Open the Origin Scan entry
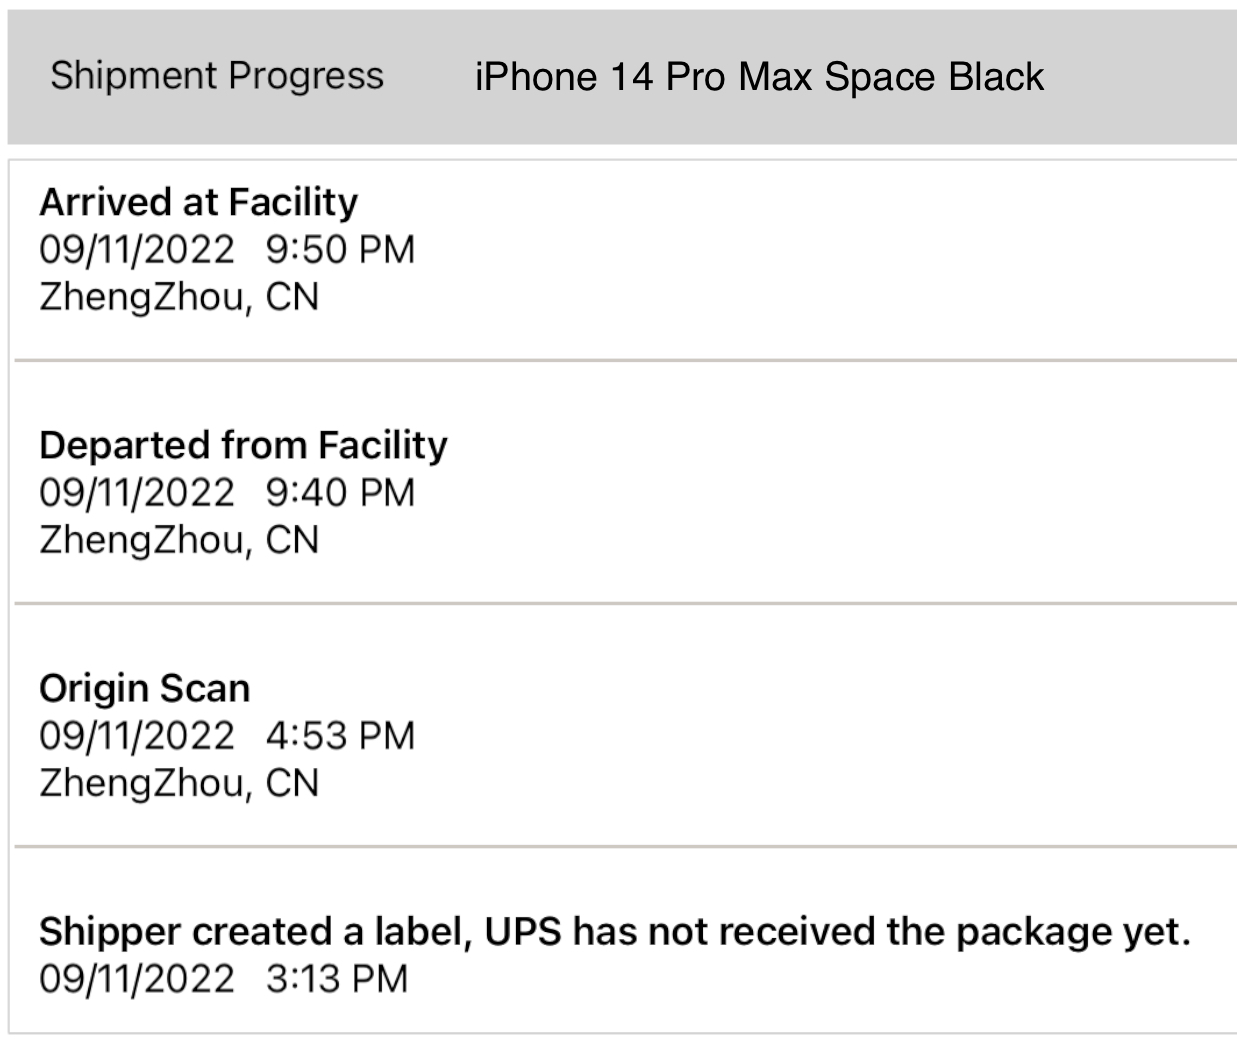 (x=145, y=688)
